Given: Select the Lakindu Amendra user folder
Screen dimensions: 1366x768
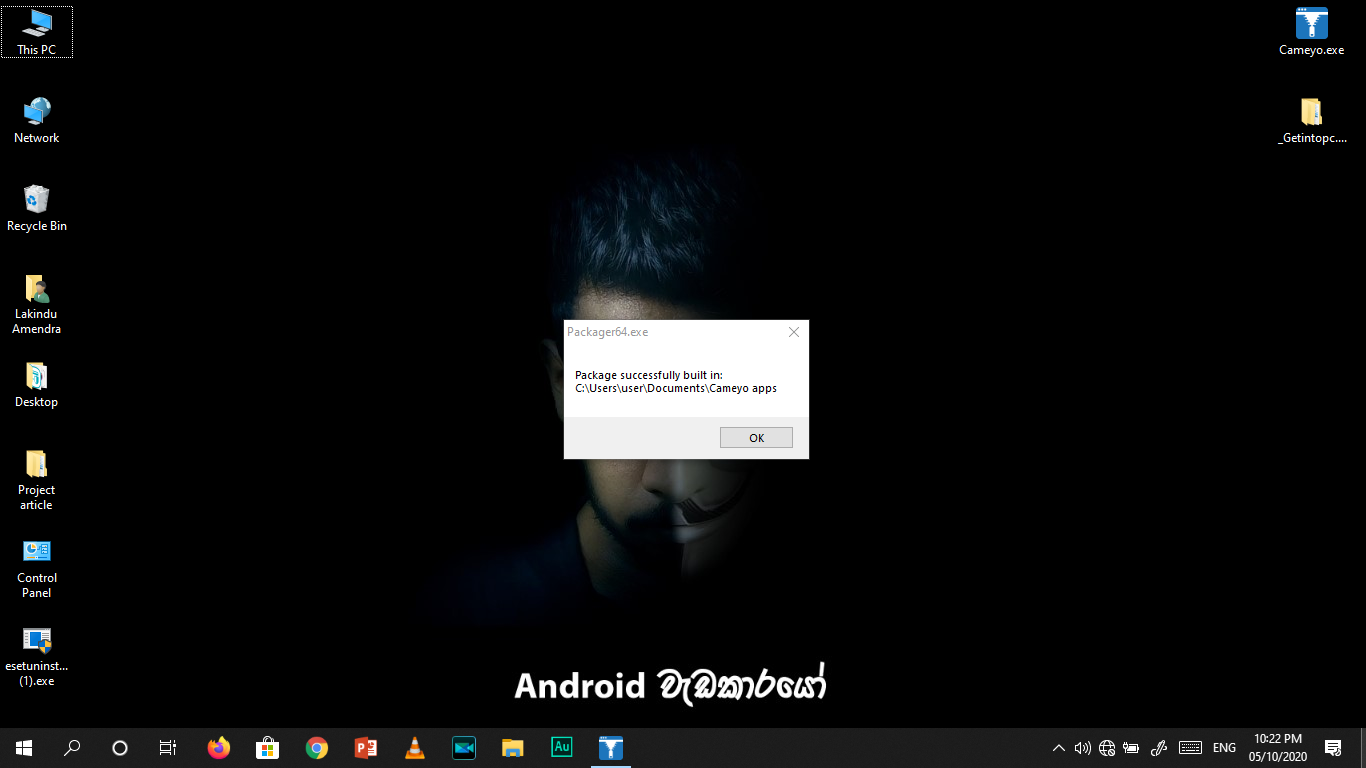Looking at the screenshot, I should 37,305.
